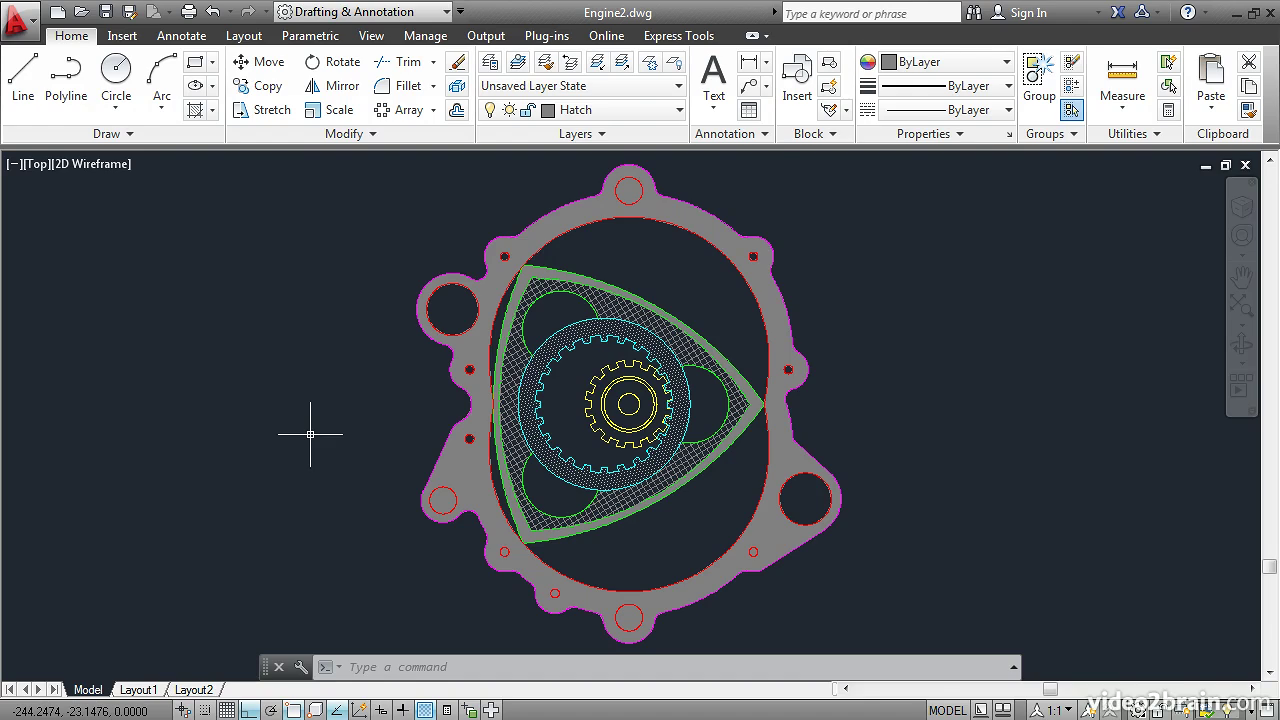The image size is (1280, 720).
Task: Click the Group tool icon
Action: (x=1039, y=78)
